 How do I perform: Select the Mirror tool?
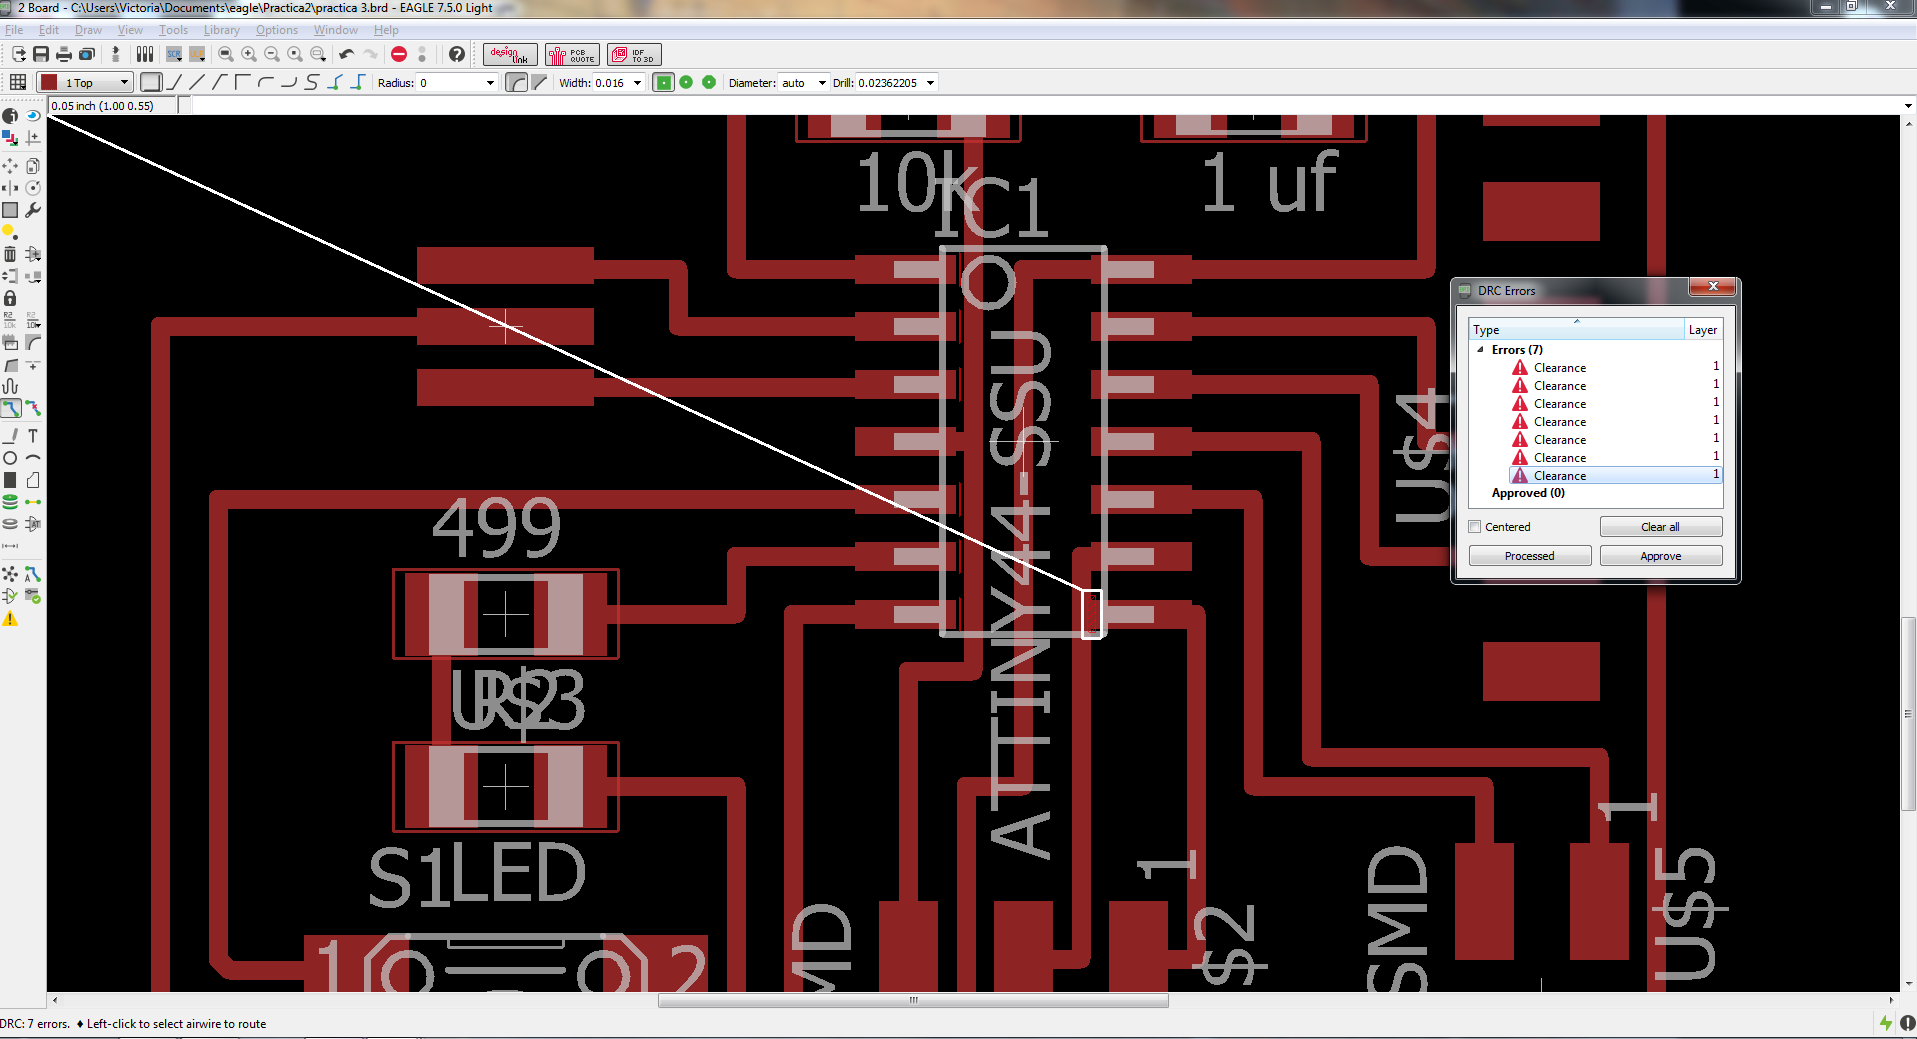10,188
